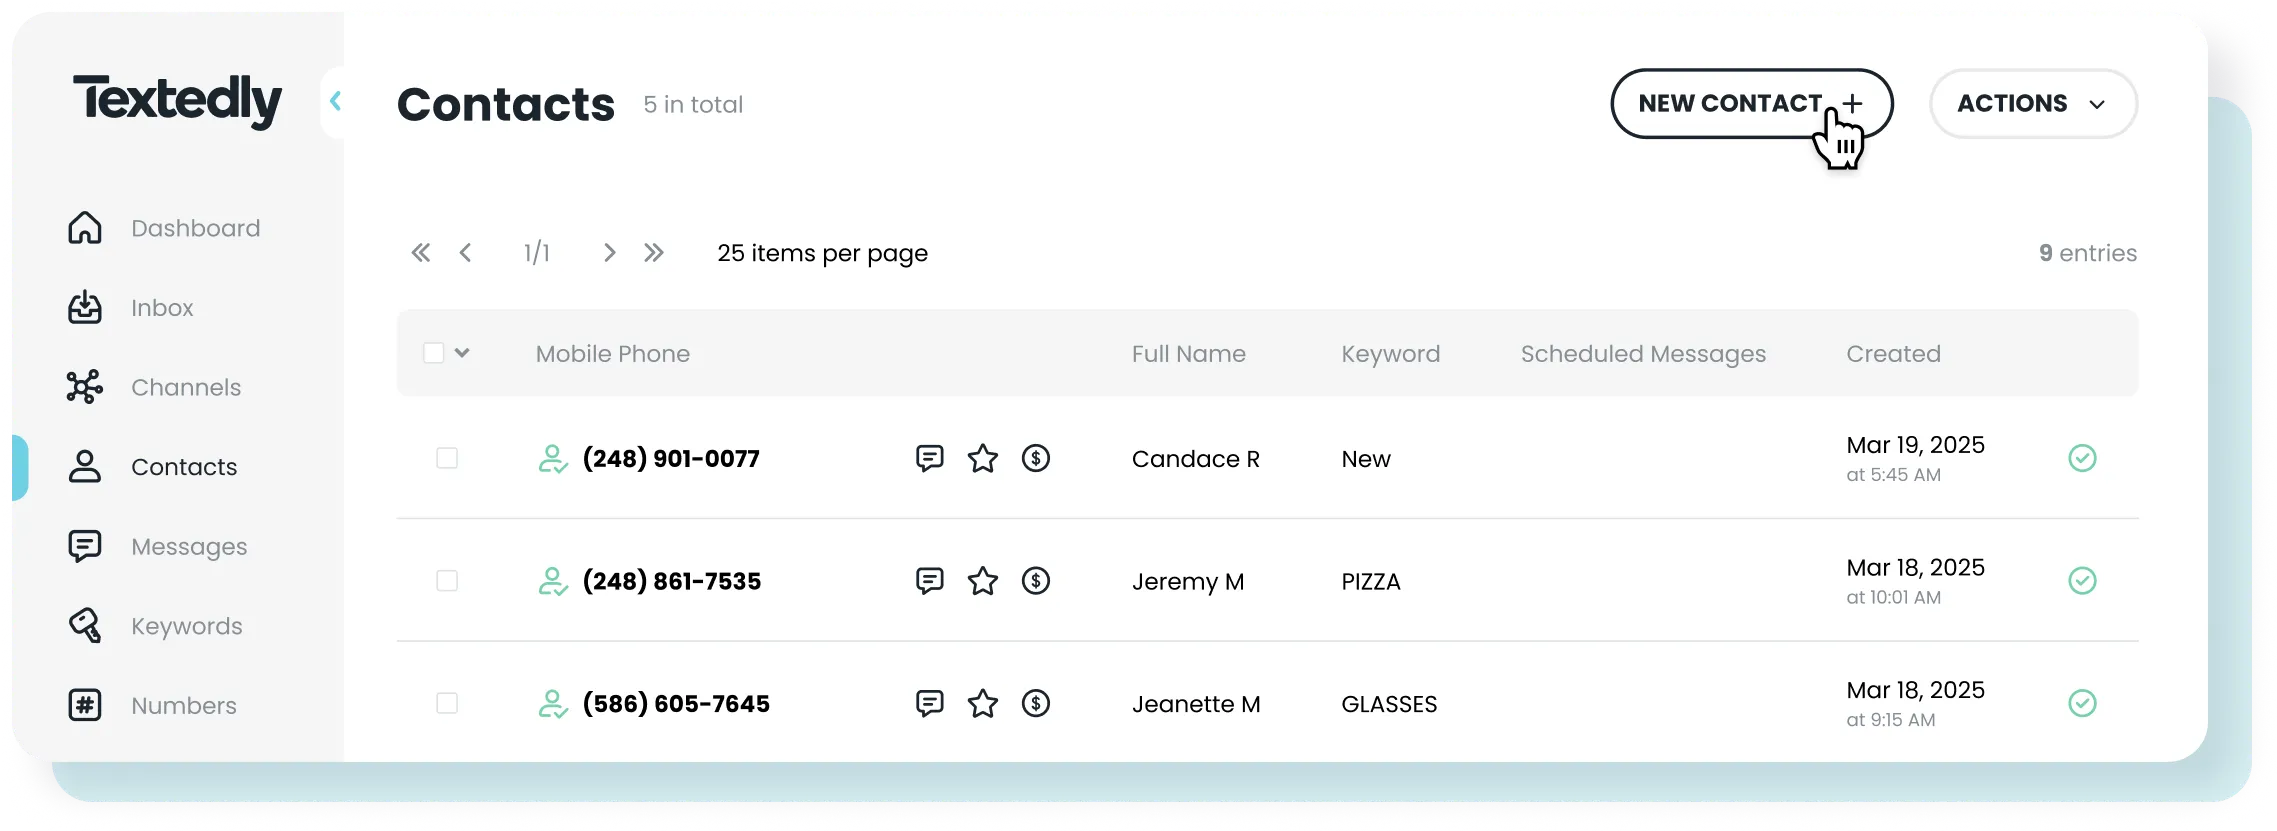The height and width of the screenshot is (831, 2277).
Task: Click dollar icon for (248) 901-0077
Action: click(1036, 458)
